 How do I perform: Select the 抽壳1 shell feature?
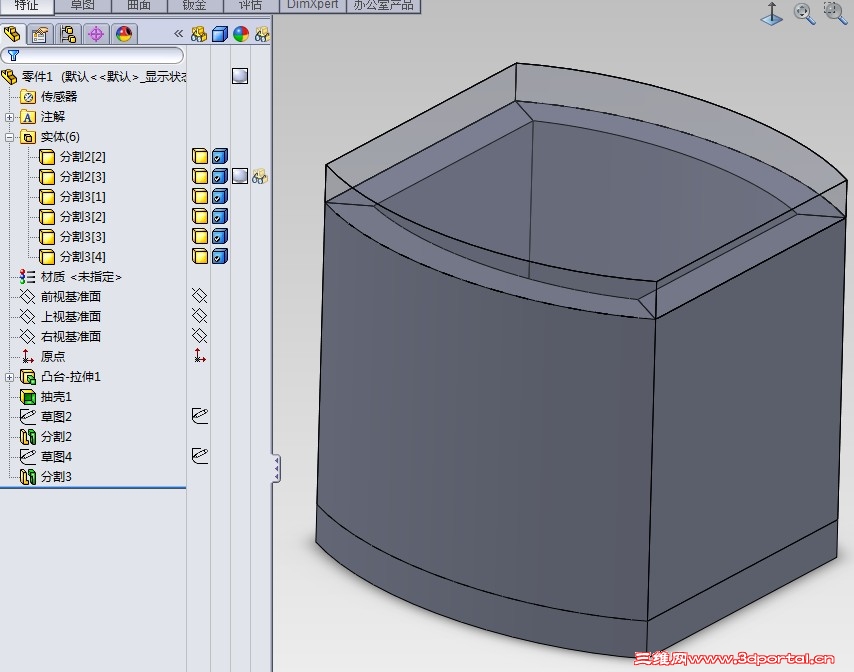tap(46, 397)
